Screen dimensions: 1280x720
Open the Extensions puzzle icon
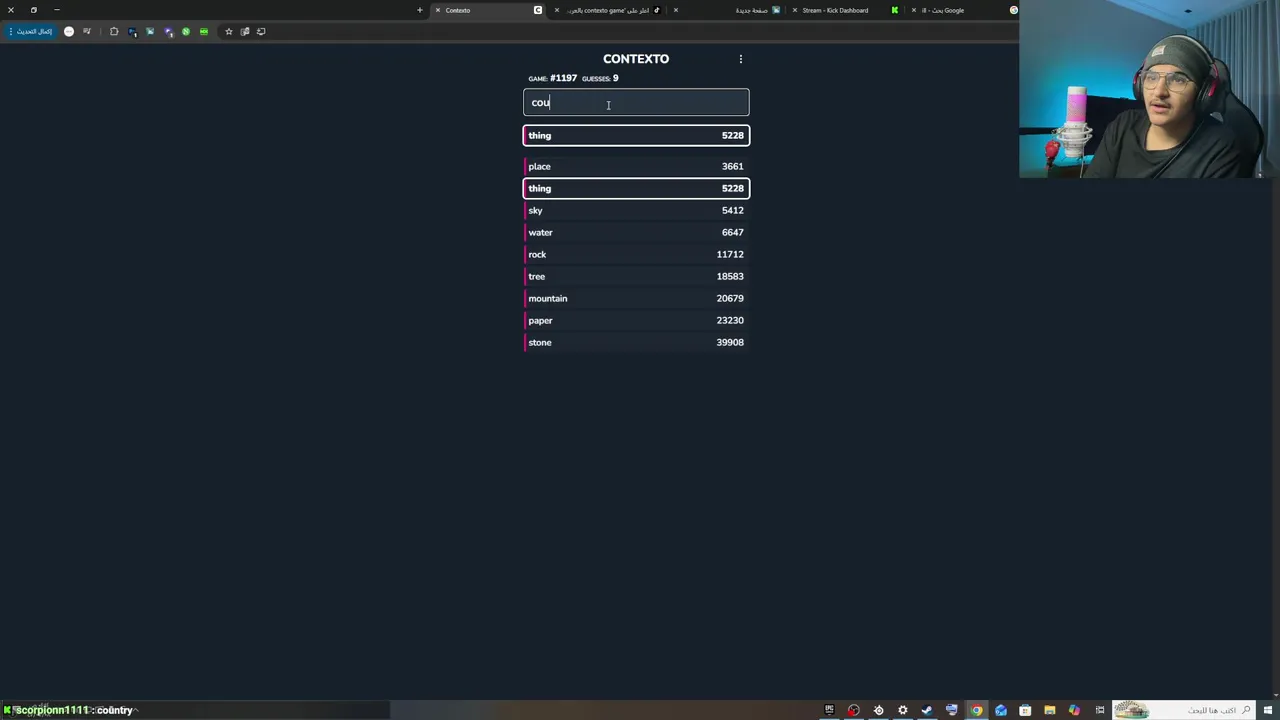114,31
